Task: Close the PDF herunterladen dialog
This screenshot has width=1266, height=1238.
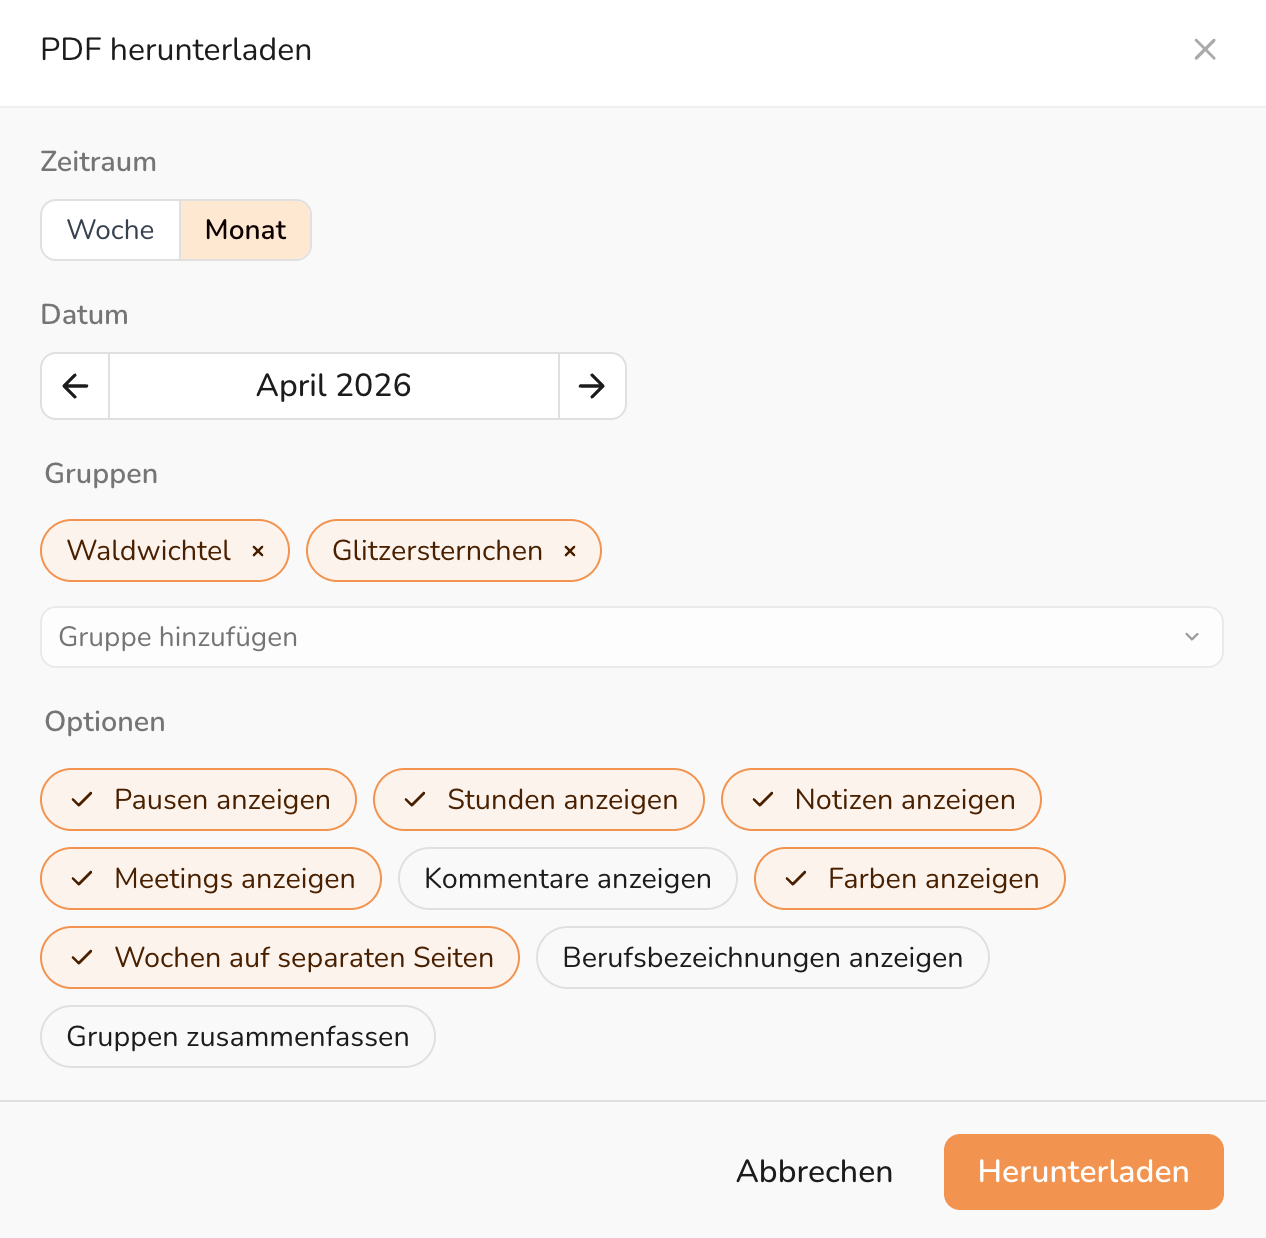Action: tap(1205, 50)
